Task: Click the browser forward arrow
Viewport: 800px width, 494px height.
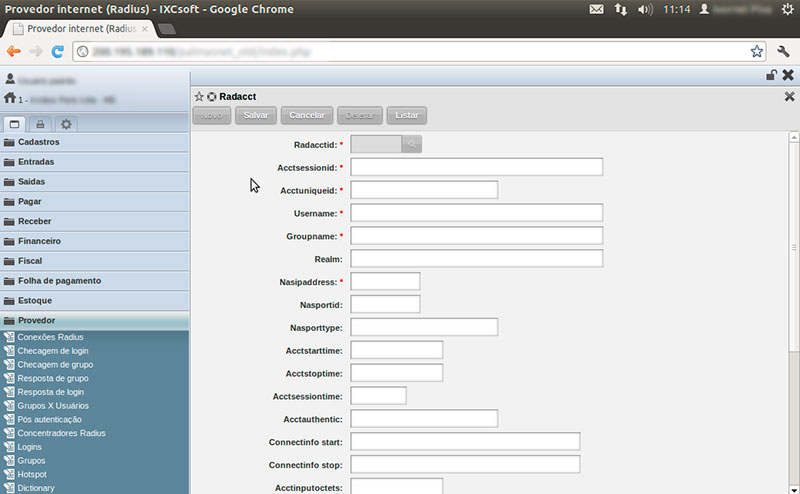Action: click(36, 51)
